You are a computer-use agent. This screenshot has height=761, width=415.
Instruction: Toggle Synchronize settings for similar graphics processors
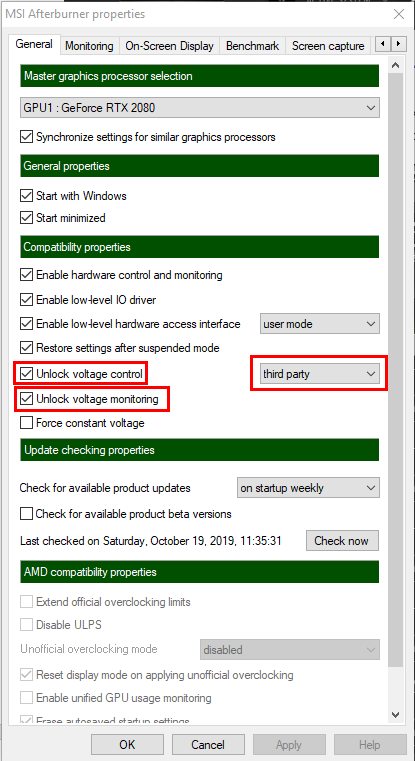pyautogui.click(x=26, y=137)
